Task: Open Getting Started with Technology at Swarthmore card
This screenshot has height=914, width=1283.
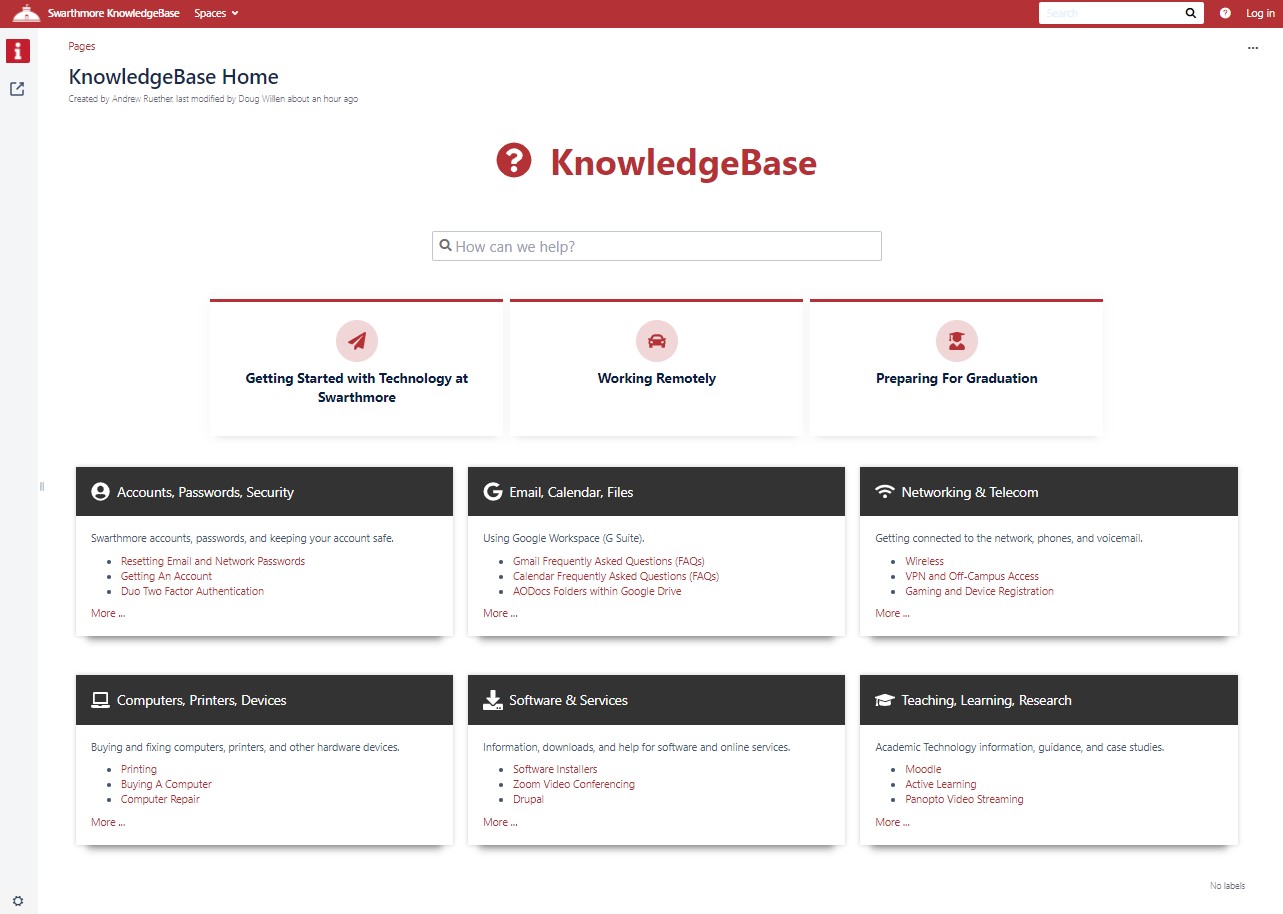Action: tap(357, 367)
